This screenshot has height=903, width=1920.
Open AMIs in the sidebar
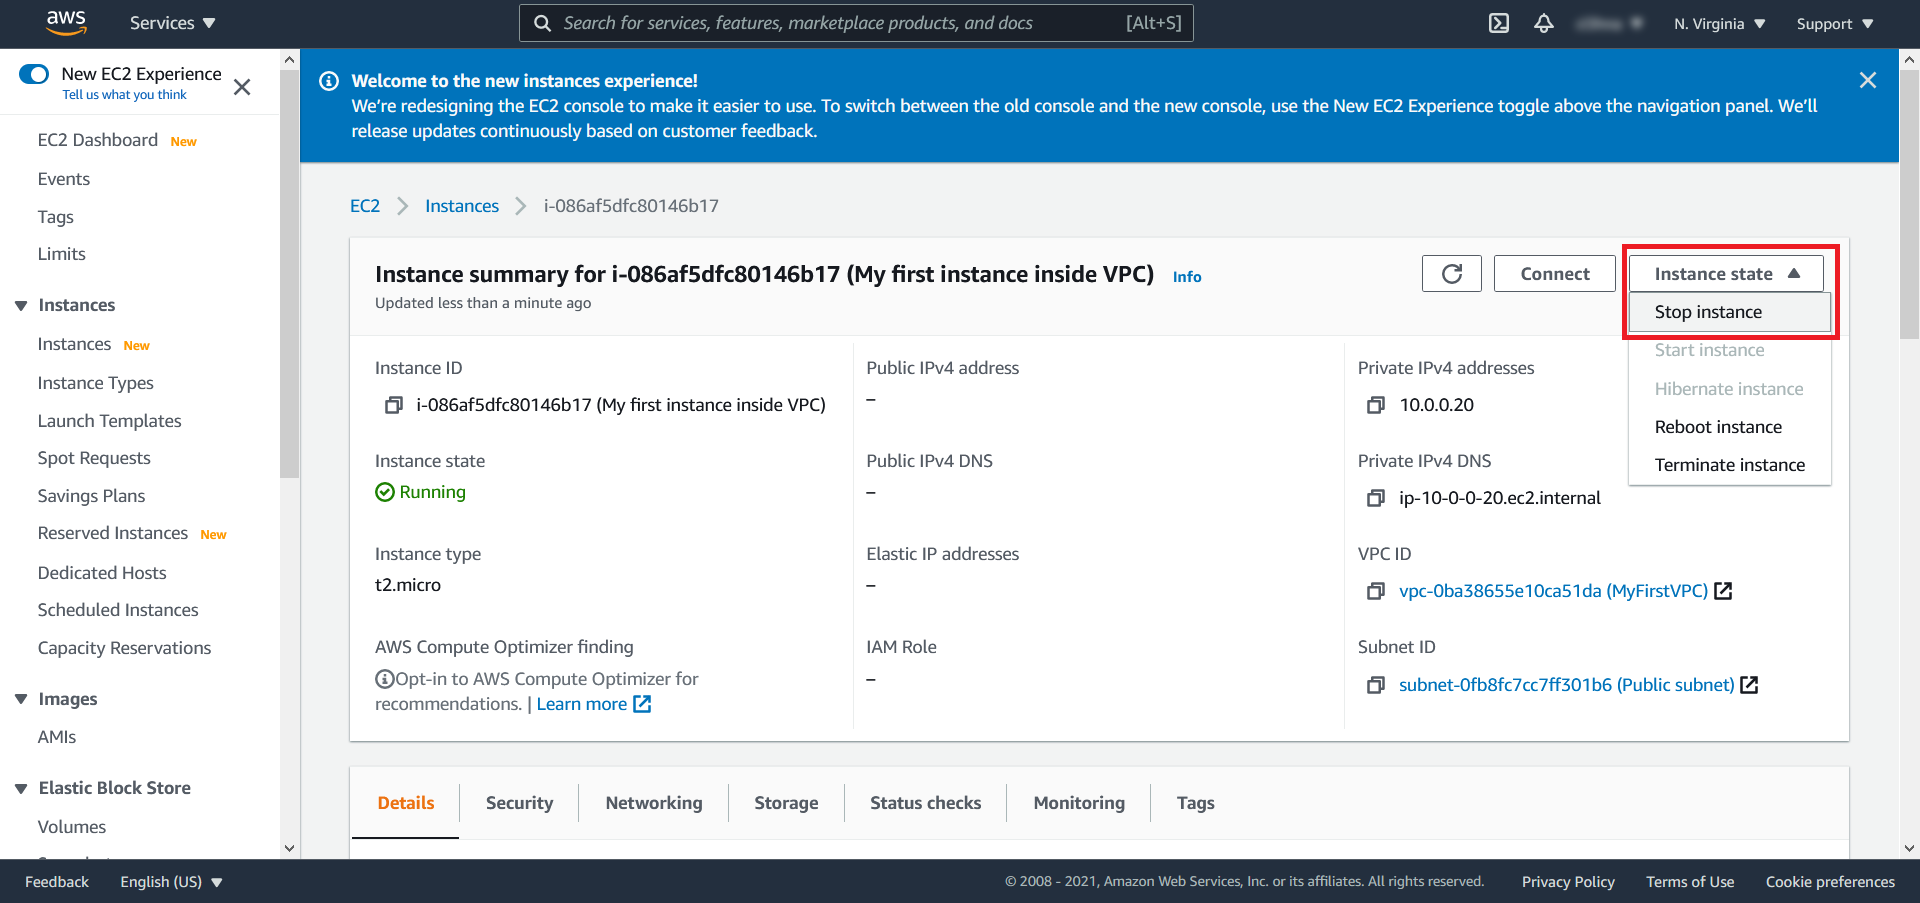point(57,737)
